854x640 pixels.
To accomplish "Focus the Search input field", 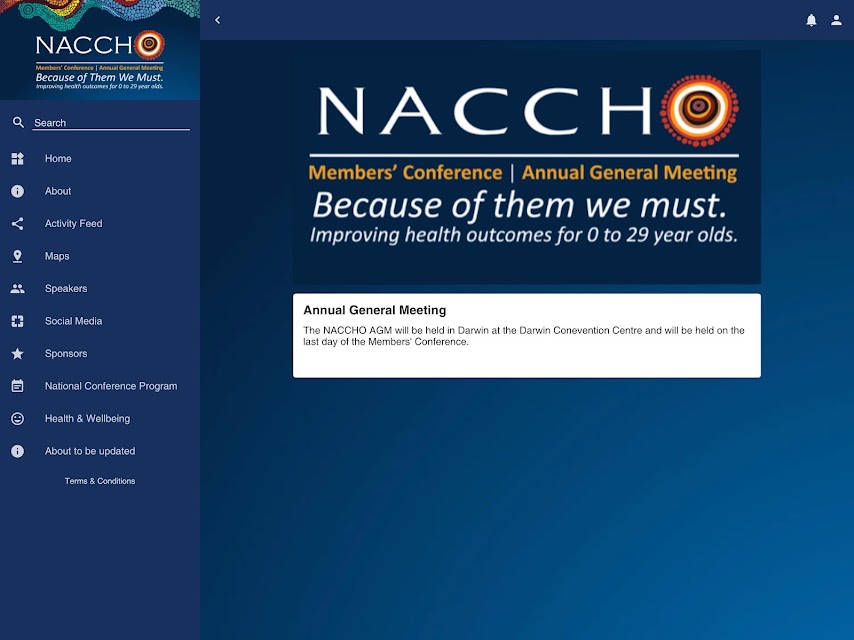I will tap(111, 123).
